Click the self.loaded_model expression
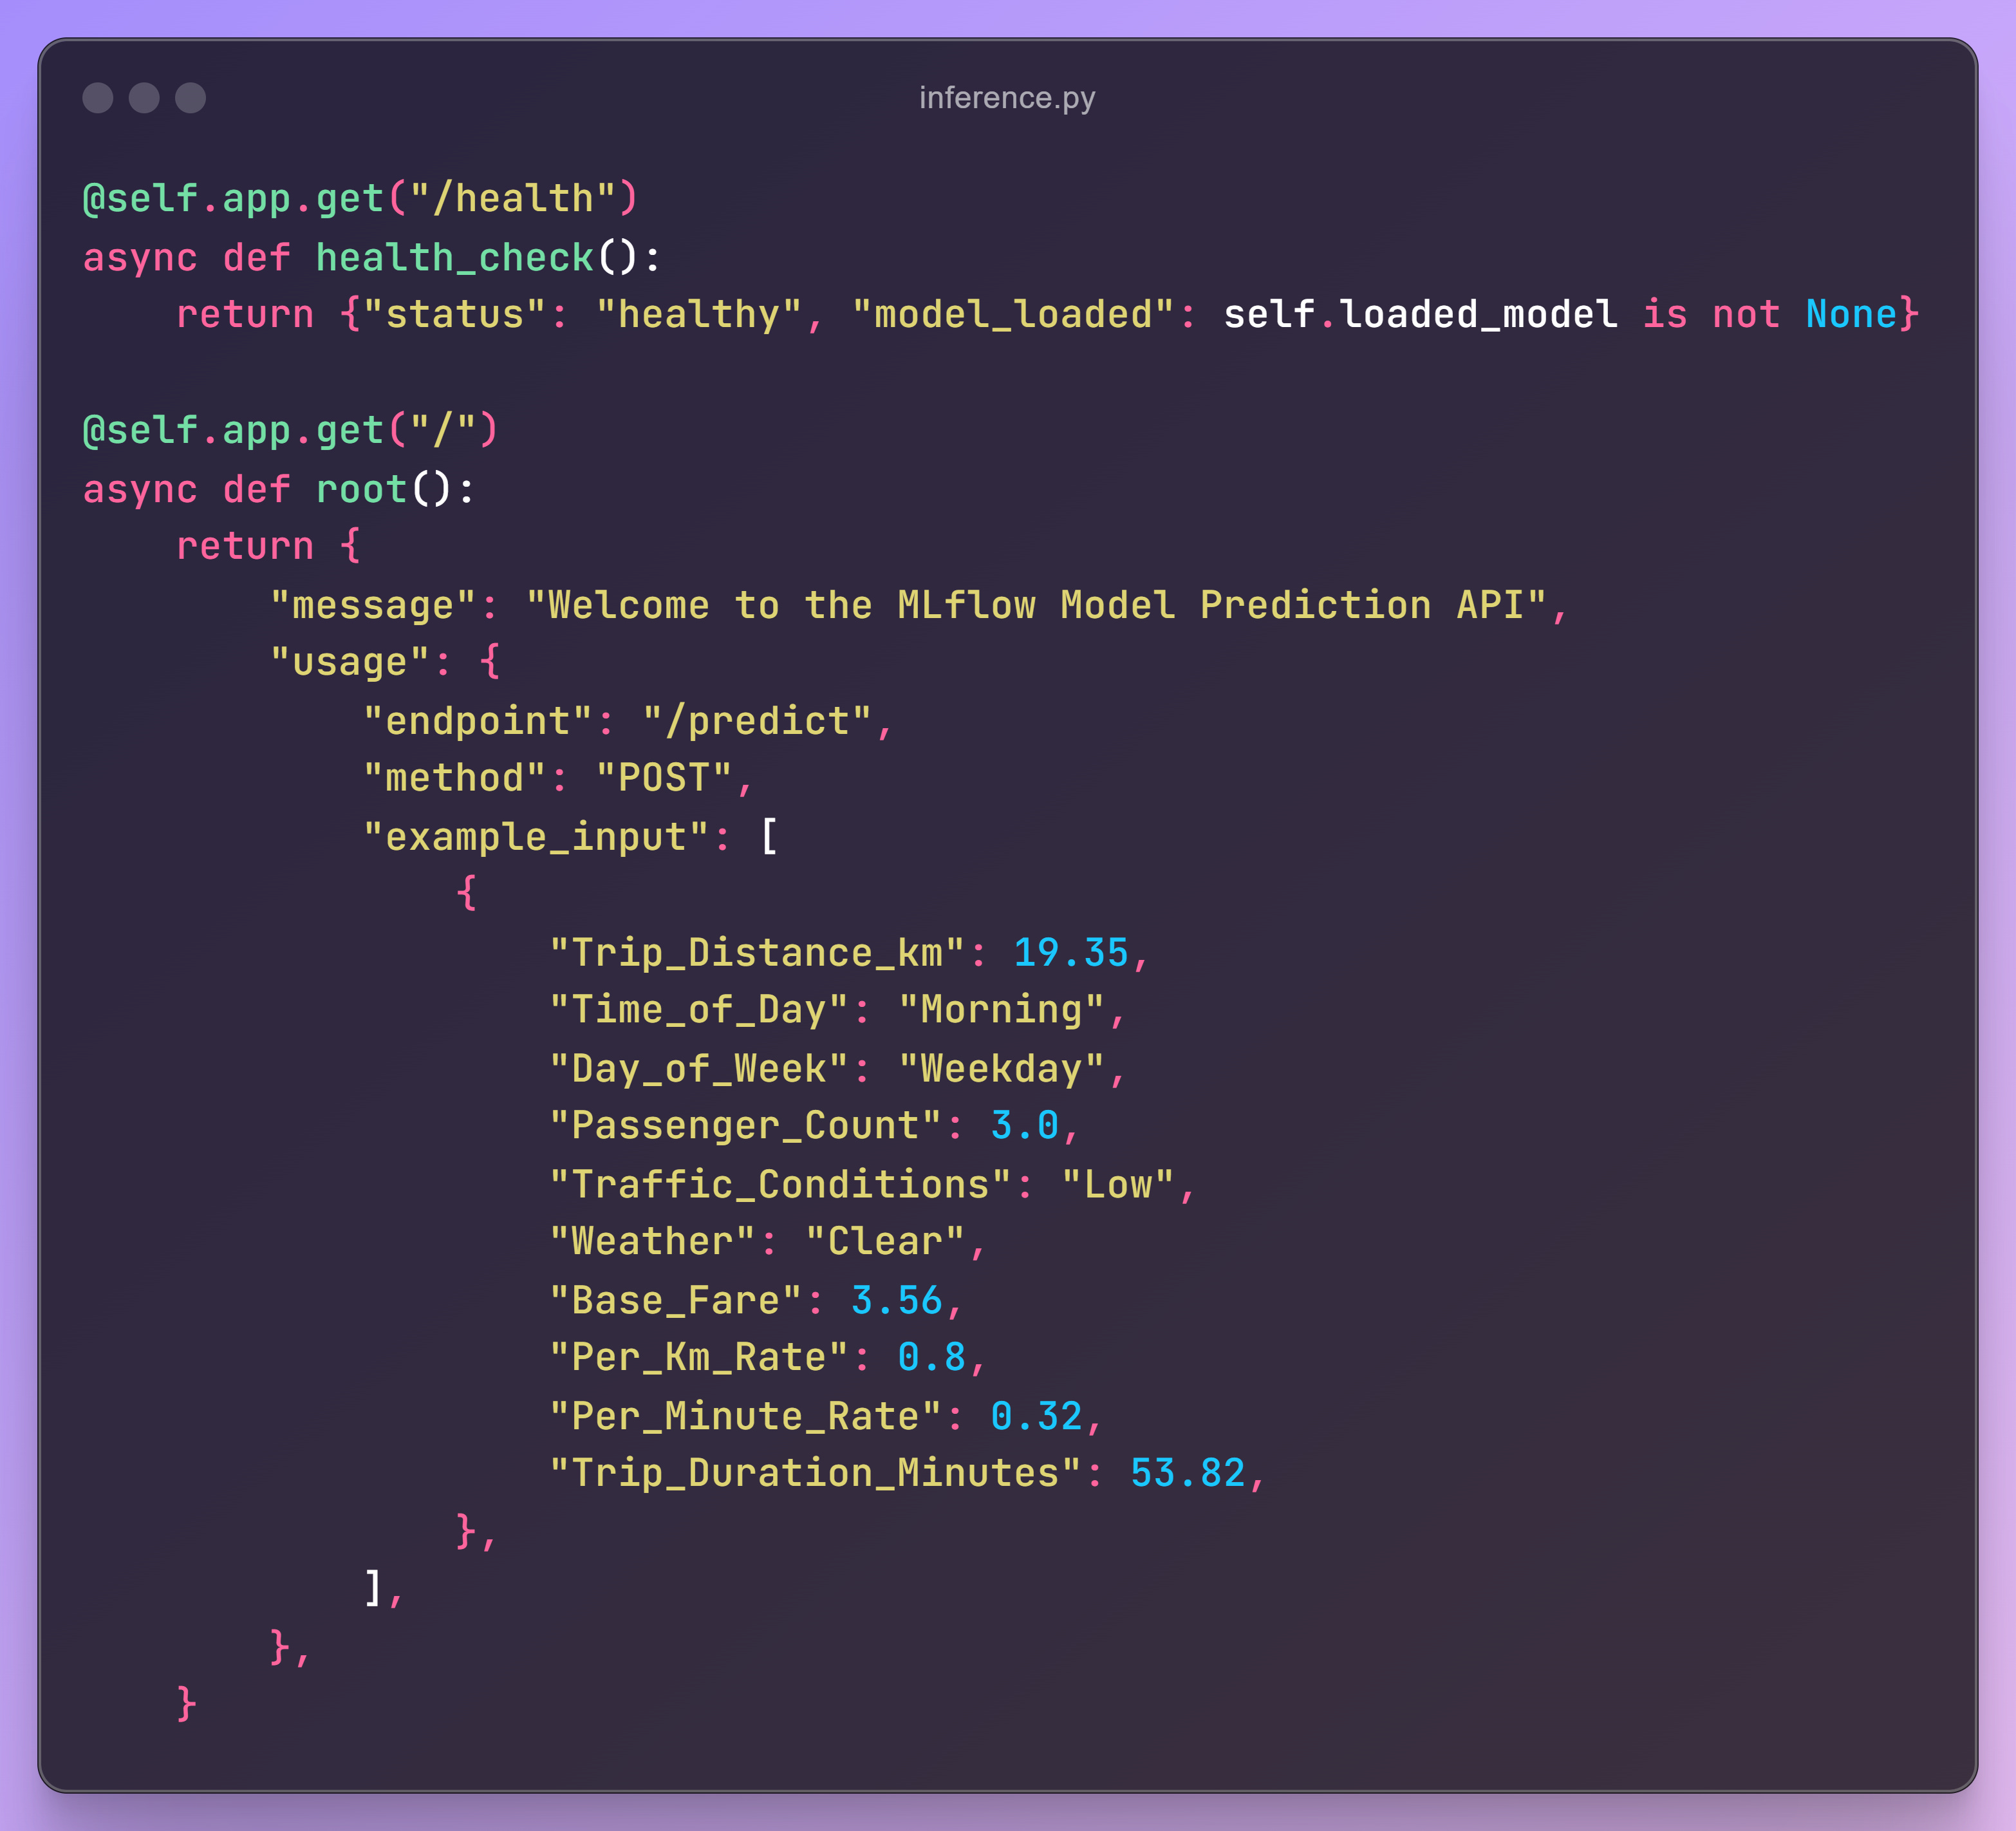Screen dimensions: 2016x1831 pyautogui.click(x=1420, y=315)
